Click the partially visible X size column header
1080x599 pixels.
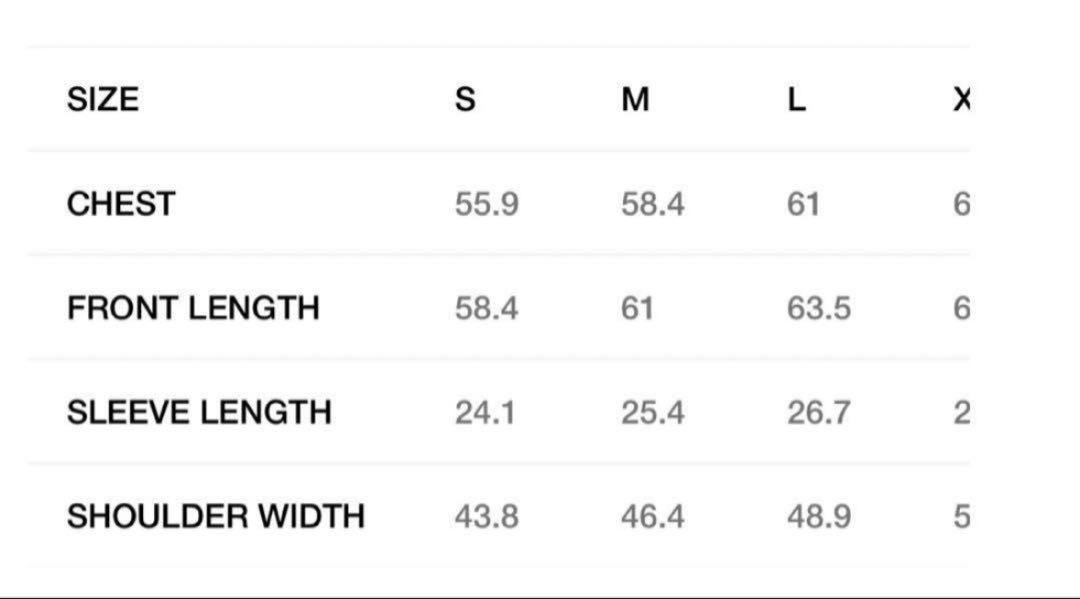(962, 99)
